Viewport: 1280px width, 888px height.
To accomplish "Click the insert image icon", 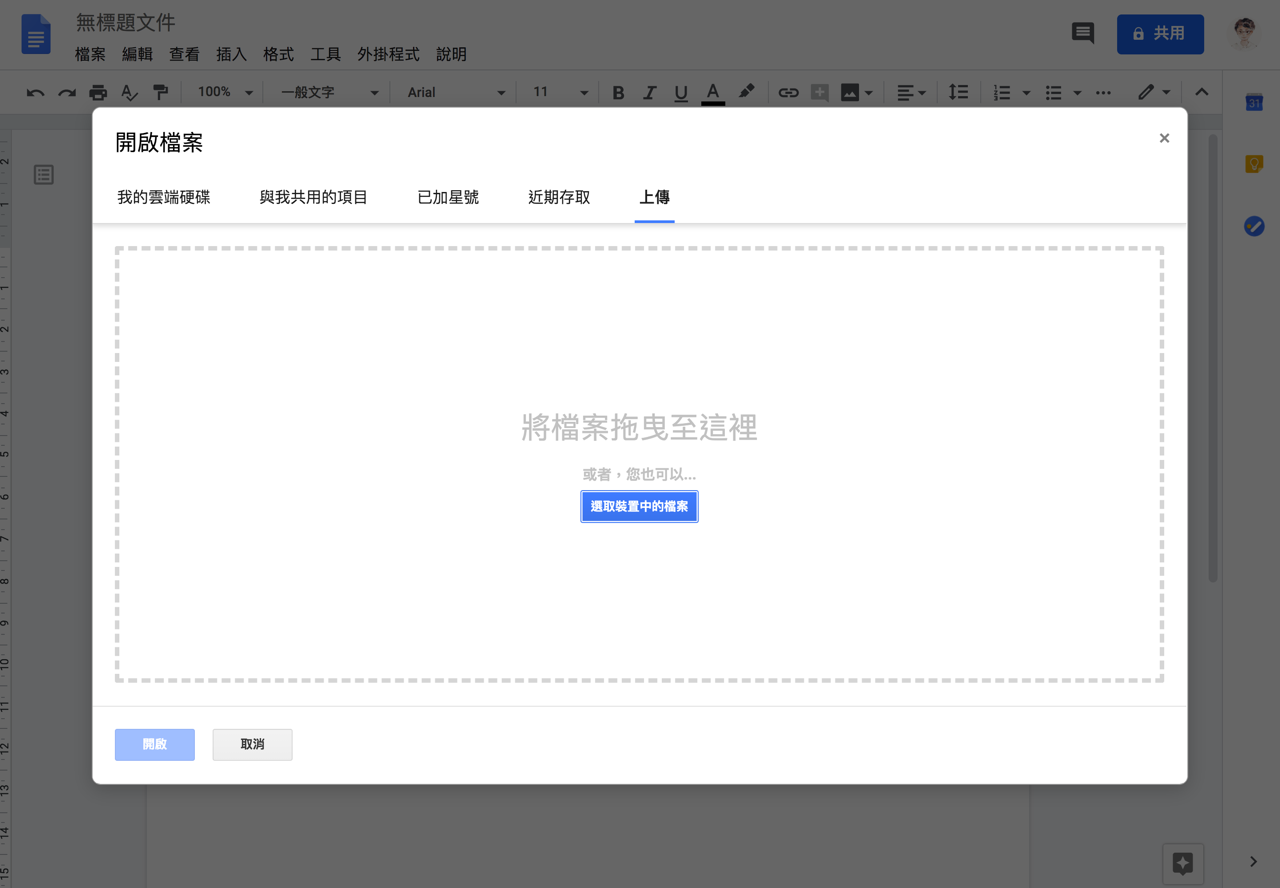I will pyautogui.click(x=850, y=92).
